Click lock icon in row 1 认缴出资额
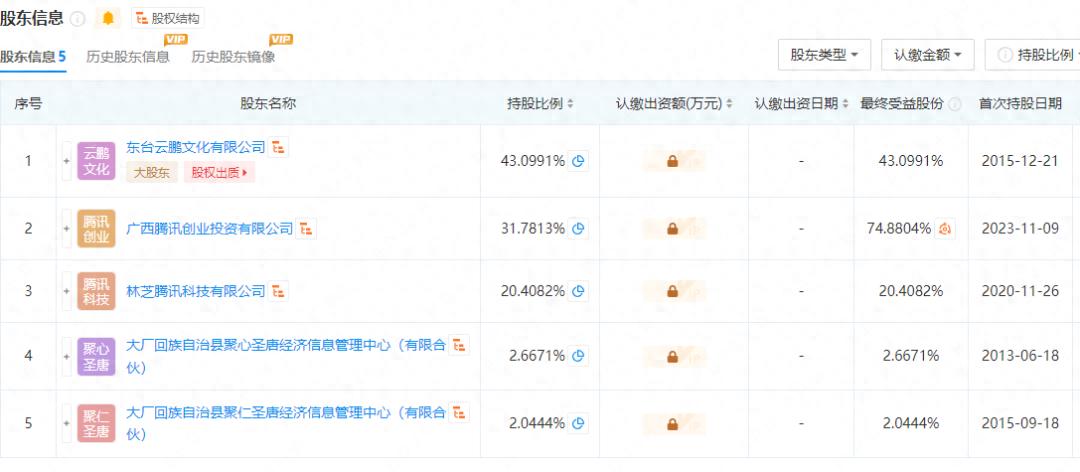This screenshot has height=472, width=1080. (x=672, y=160)
